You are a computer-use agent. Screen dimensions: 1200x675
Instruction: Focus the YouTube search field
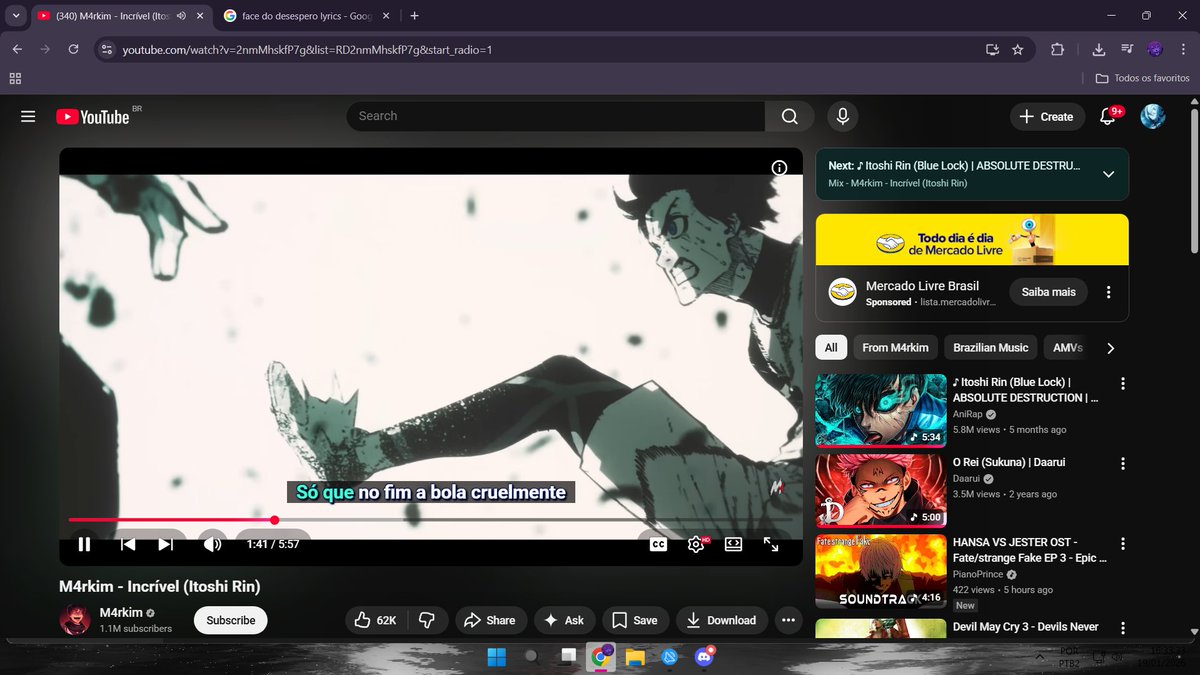click(556, 116)
